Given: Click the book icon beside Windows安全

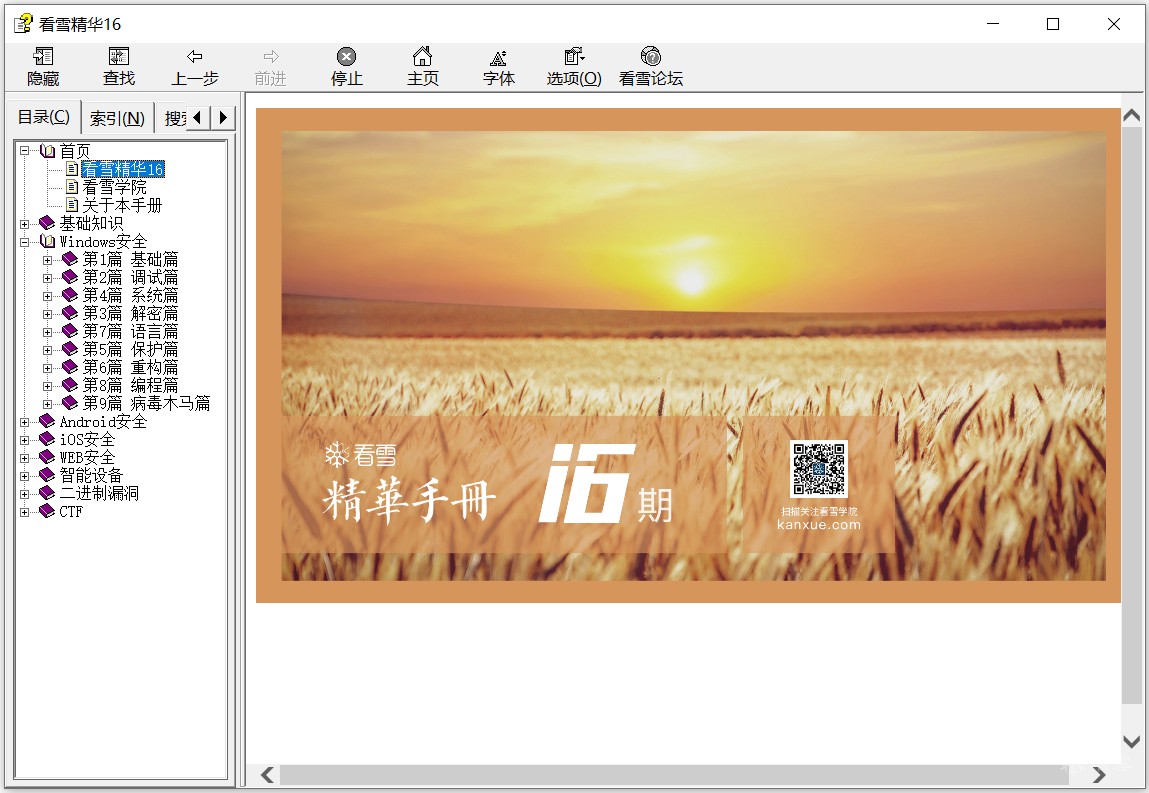Looking at the screenshot, I should pyautogui.click(x=48, y=241).
